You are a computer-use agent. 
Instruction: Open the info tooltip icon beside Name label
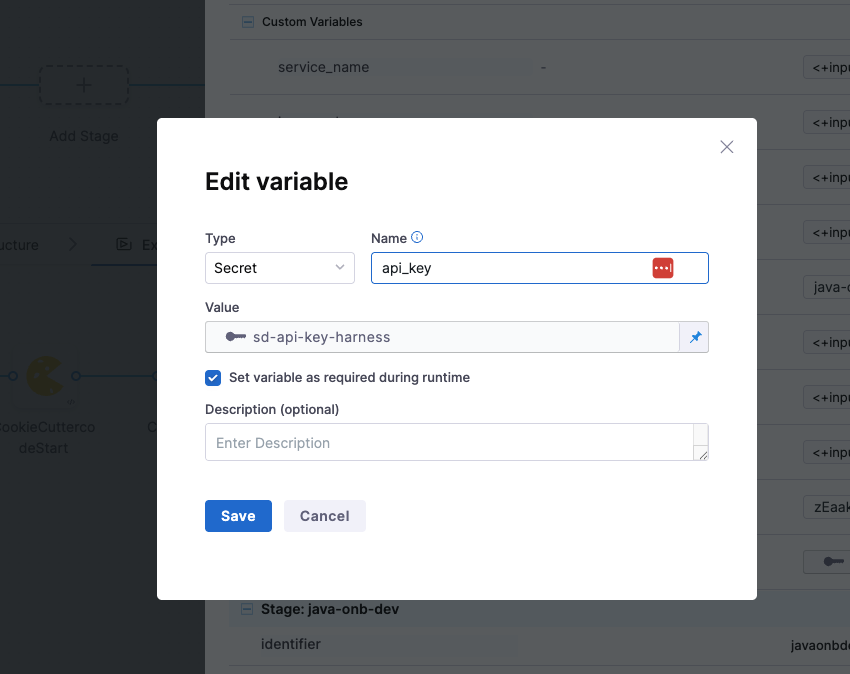[416, 237]
